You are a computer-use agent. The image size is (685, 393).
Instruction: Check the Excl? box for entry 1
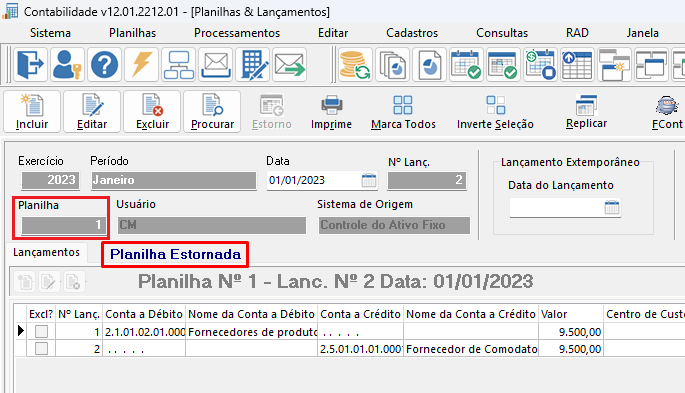[42, 332]
